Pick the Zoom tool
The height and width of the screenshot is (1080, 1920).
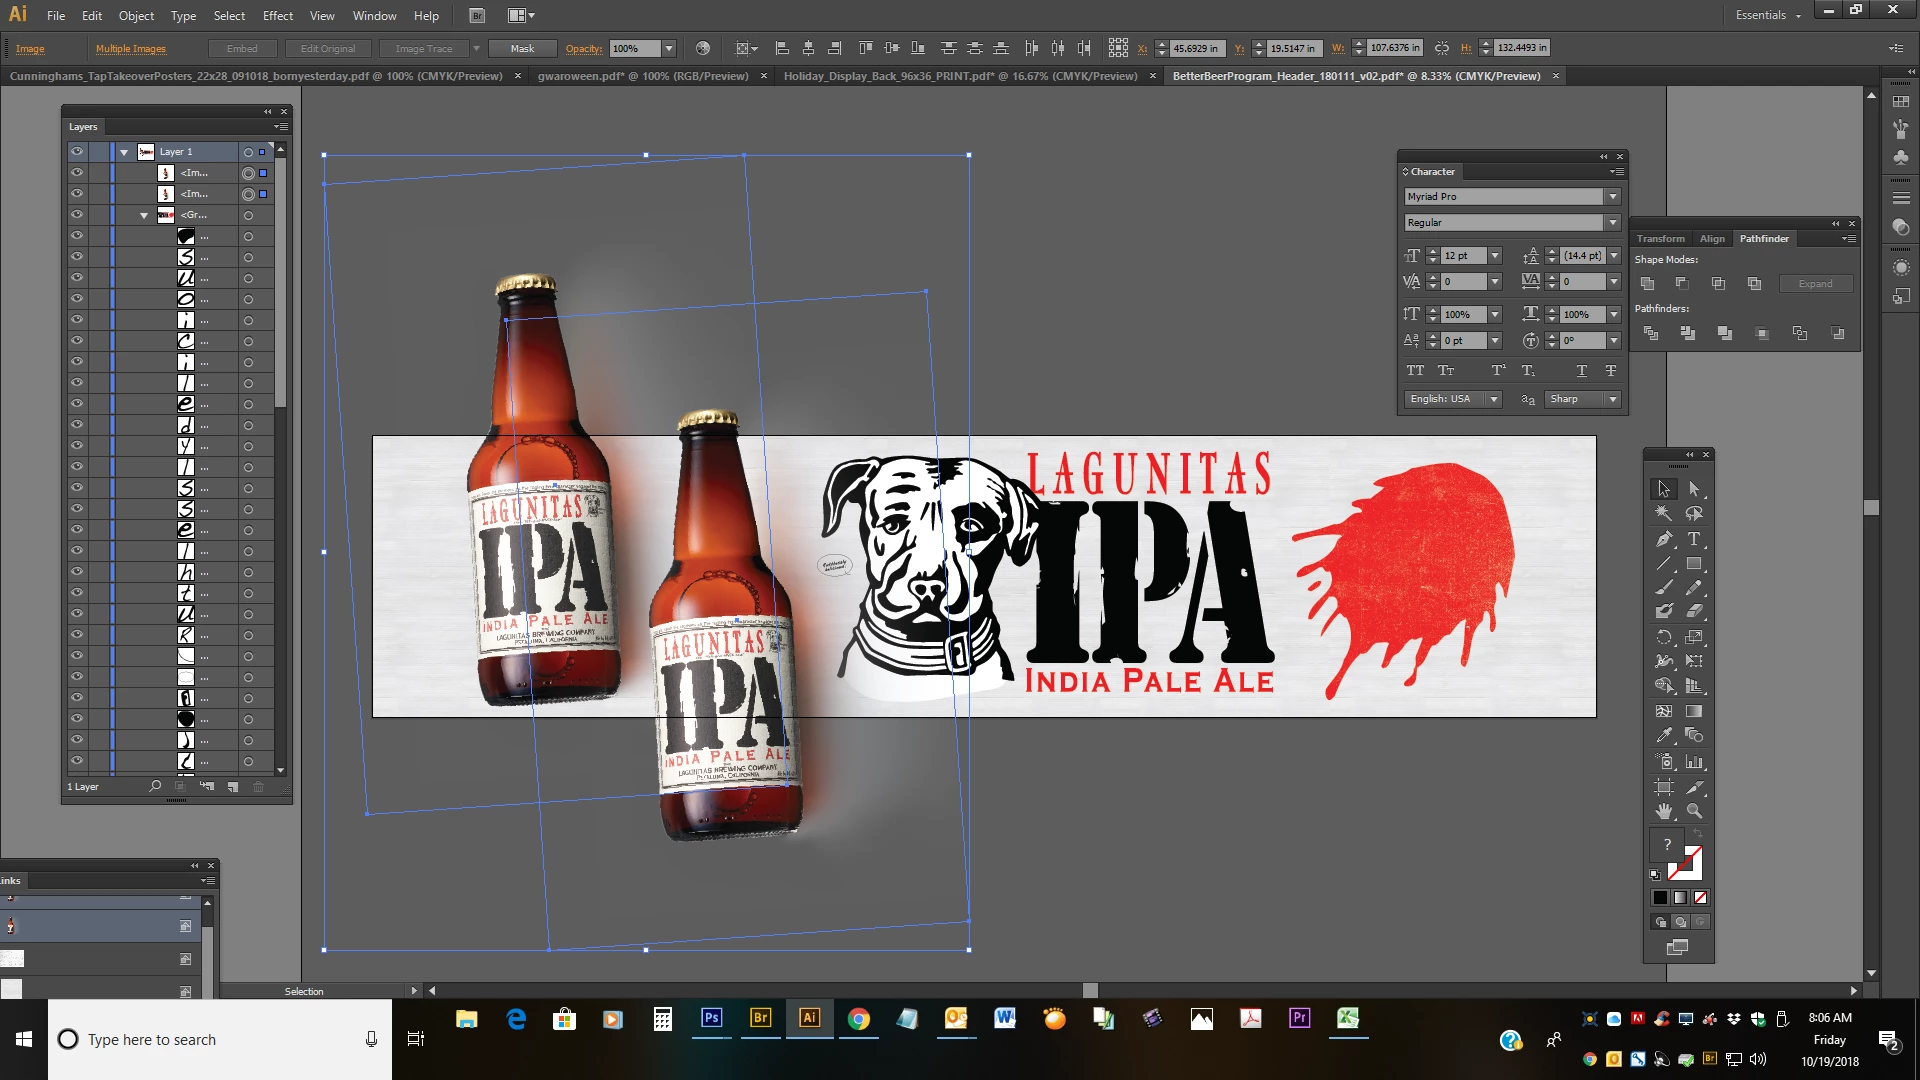[1694, 811]
